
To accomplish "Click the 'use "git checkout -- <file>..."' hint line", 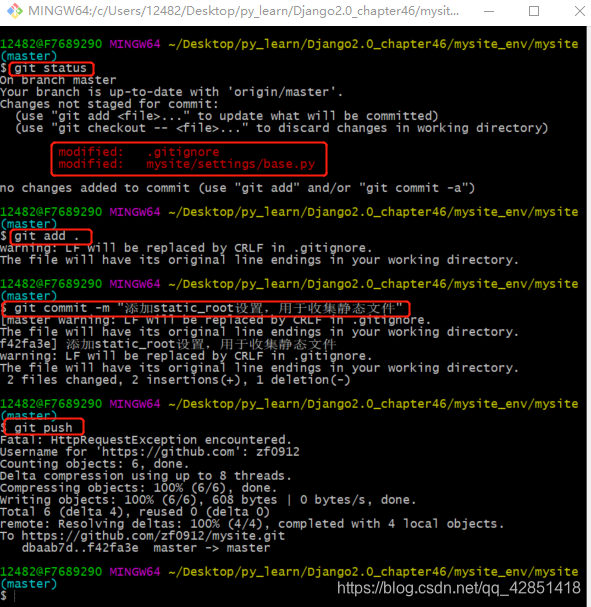I will [x=281, y=128].
